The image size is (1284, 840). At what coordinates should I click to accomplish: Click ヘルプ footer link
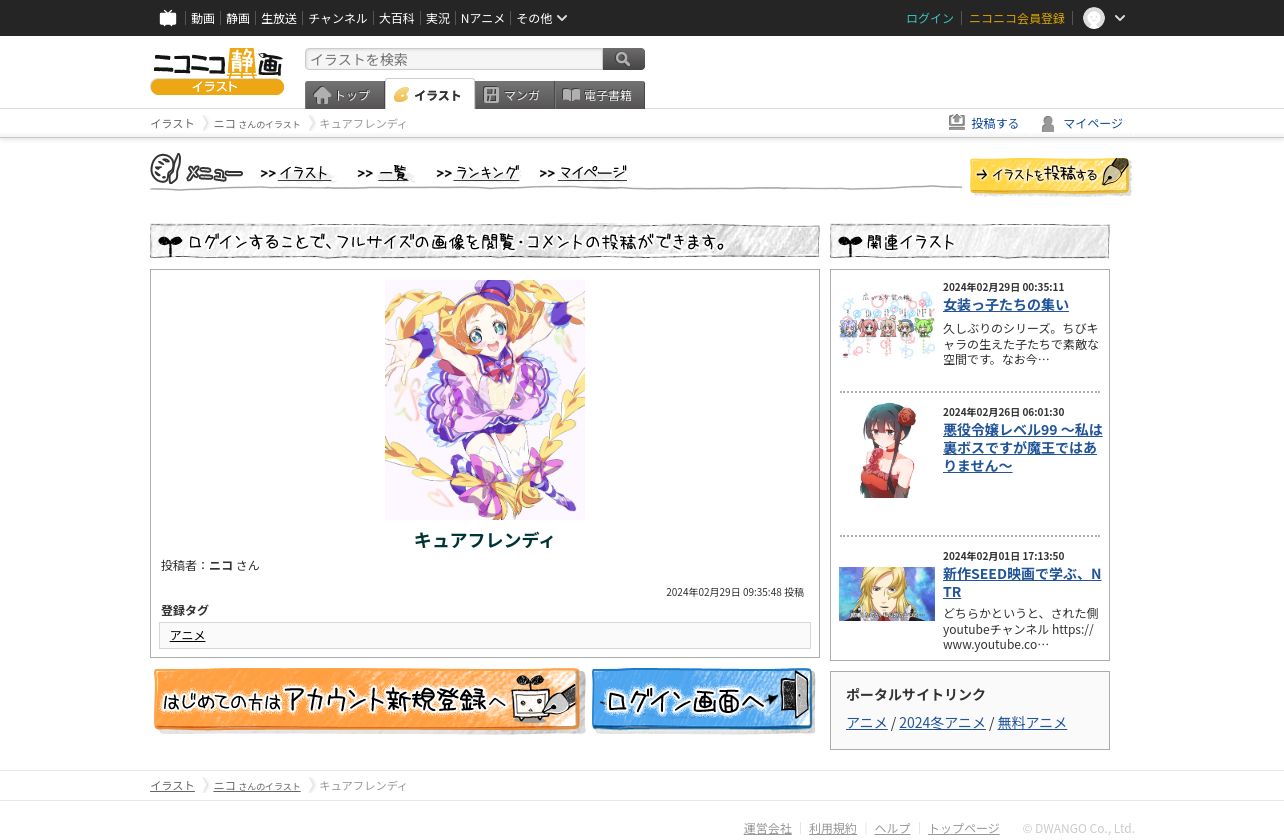(892, 828)
